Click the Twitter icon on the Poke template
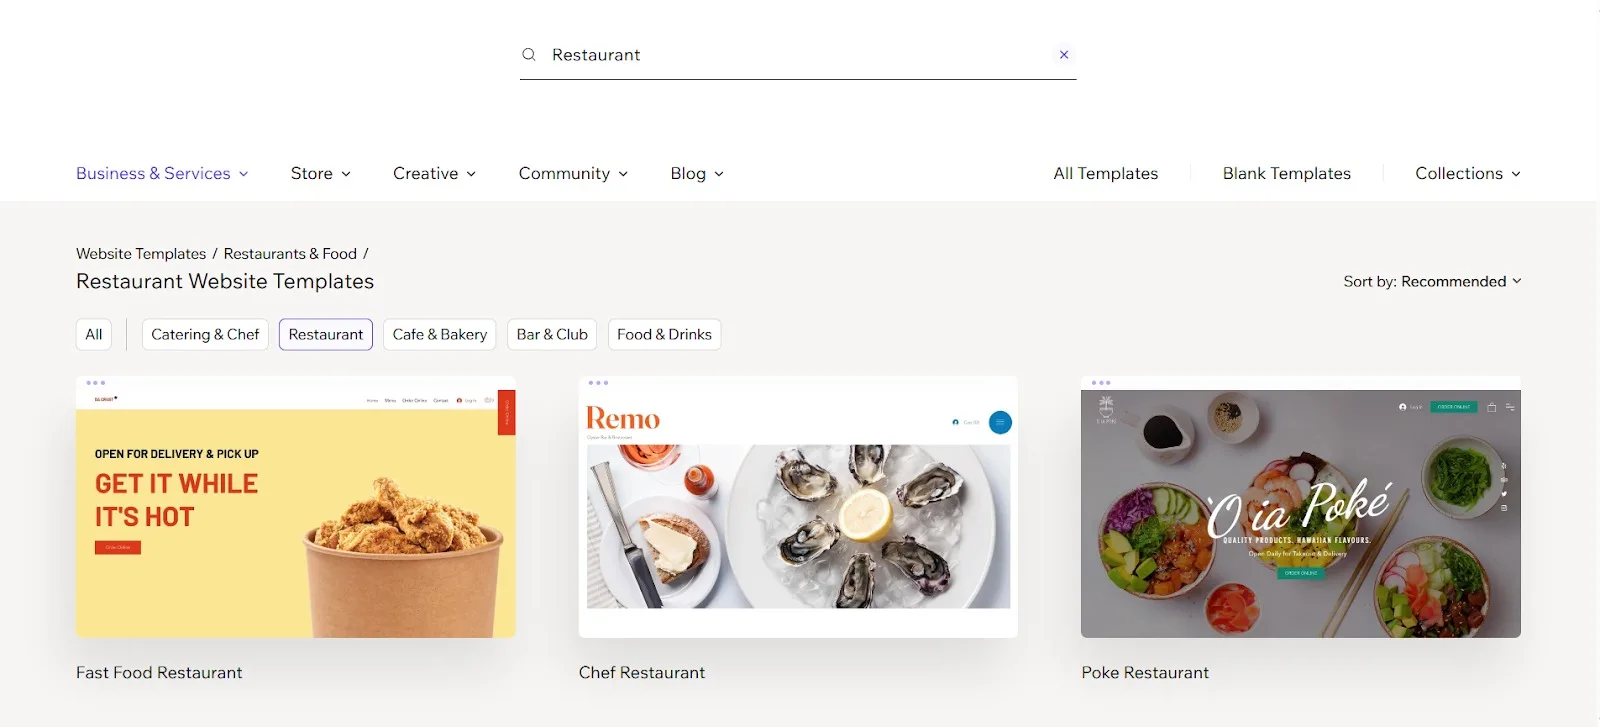This screenshot has width=1600, height=727. (1504, 494)
